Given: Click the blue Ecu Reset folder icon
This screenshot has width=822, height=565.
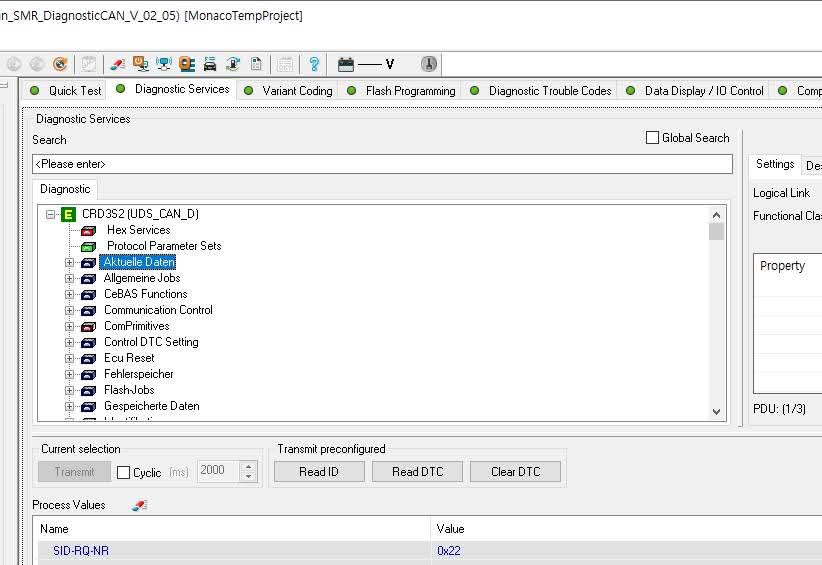Looking at the screenshot, I should pos(89,358).
